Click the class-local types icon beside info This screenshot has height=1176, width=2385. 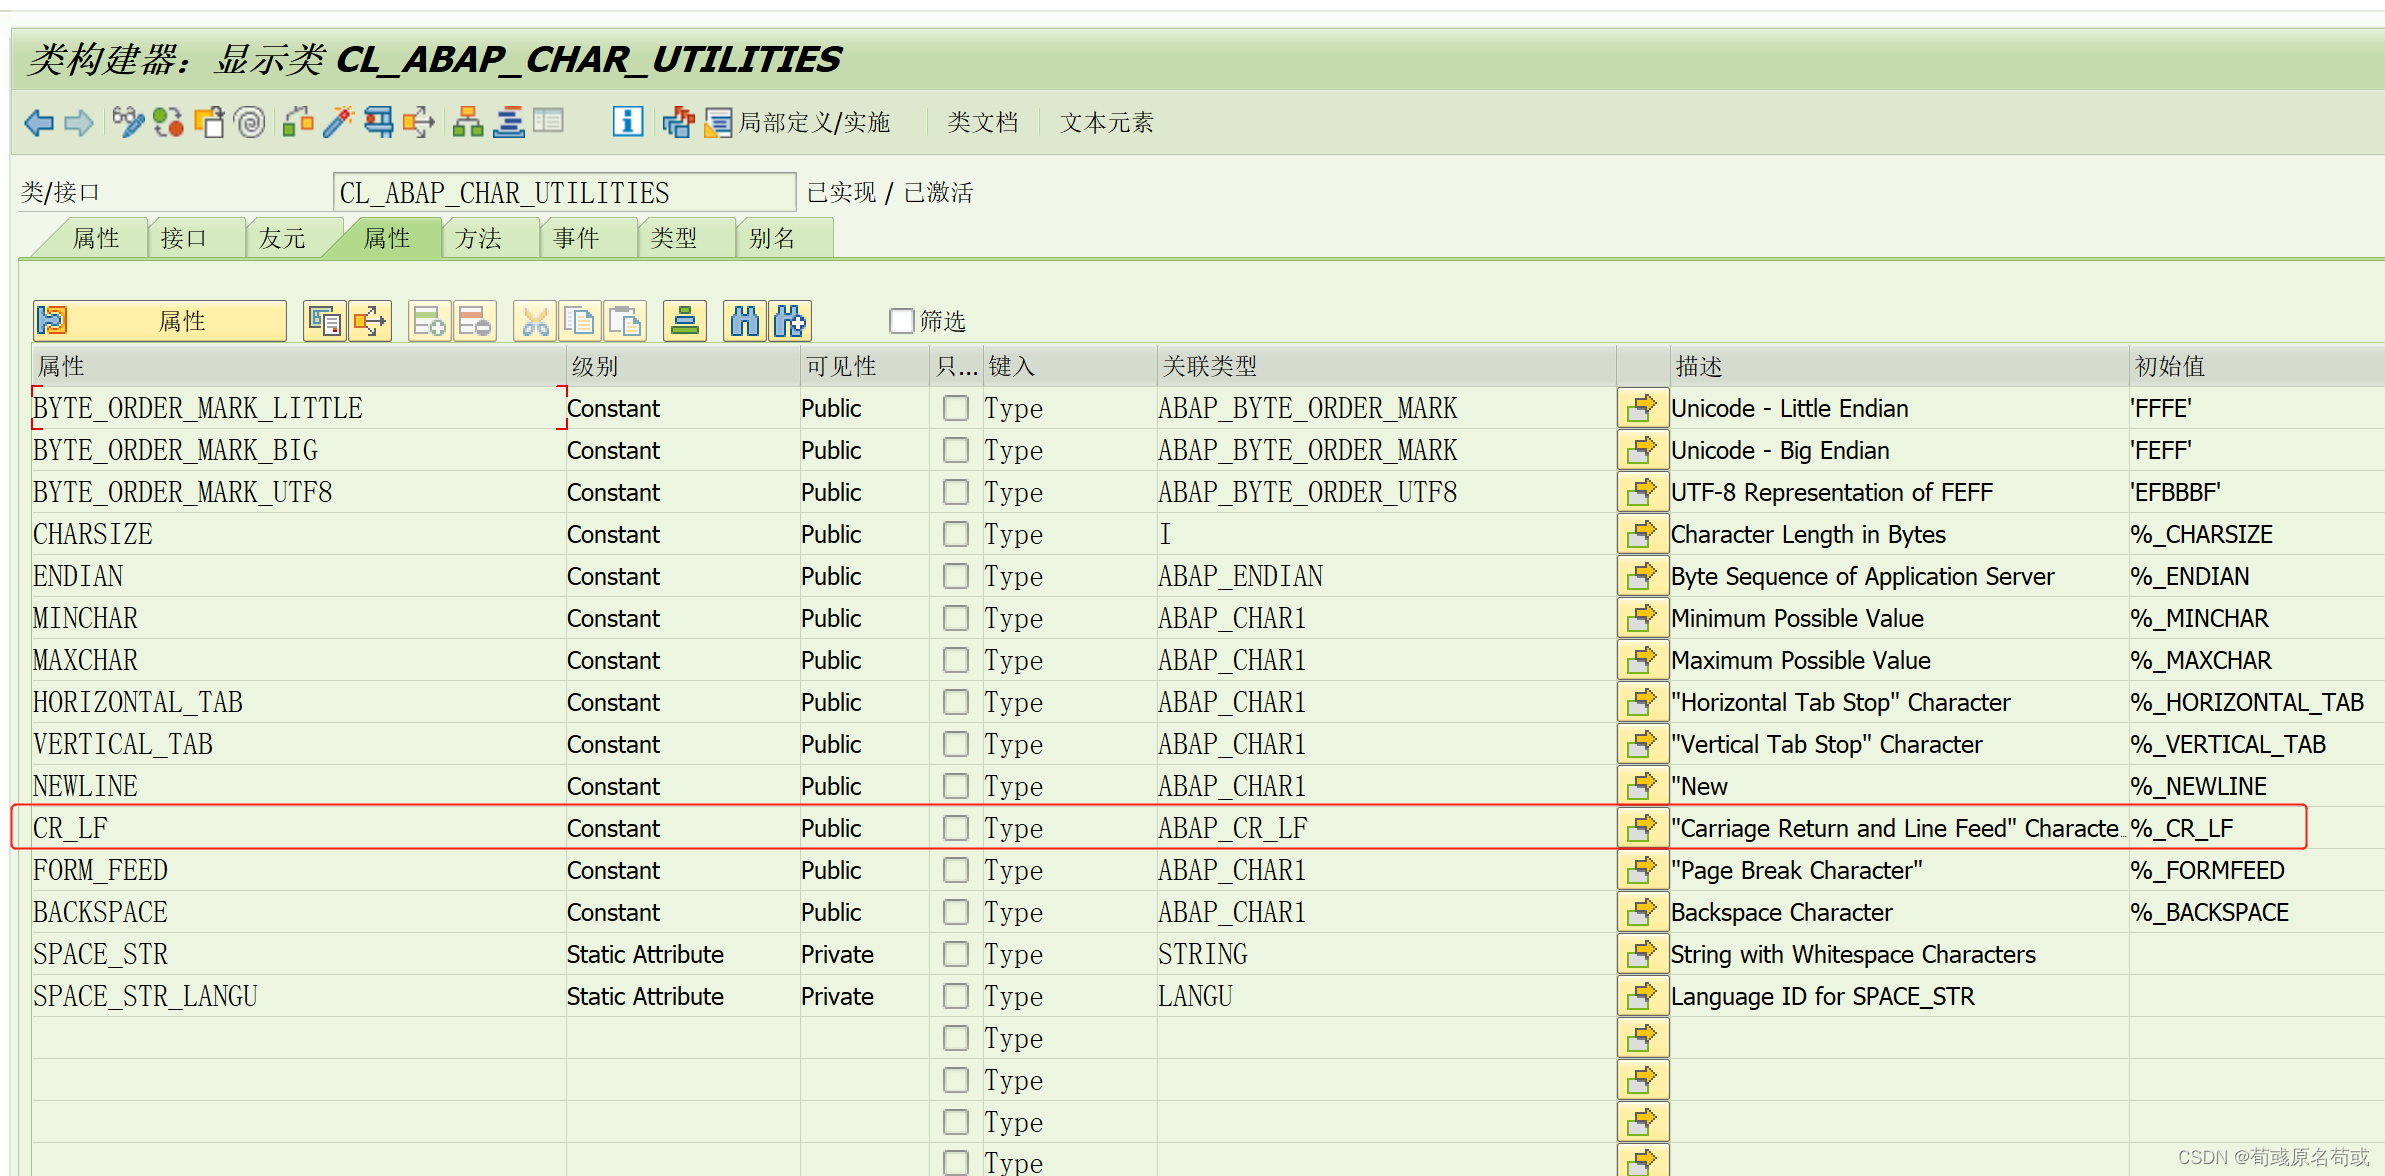pos(678,122)
